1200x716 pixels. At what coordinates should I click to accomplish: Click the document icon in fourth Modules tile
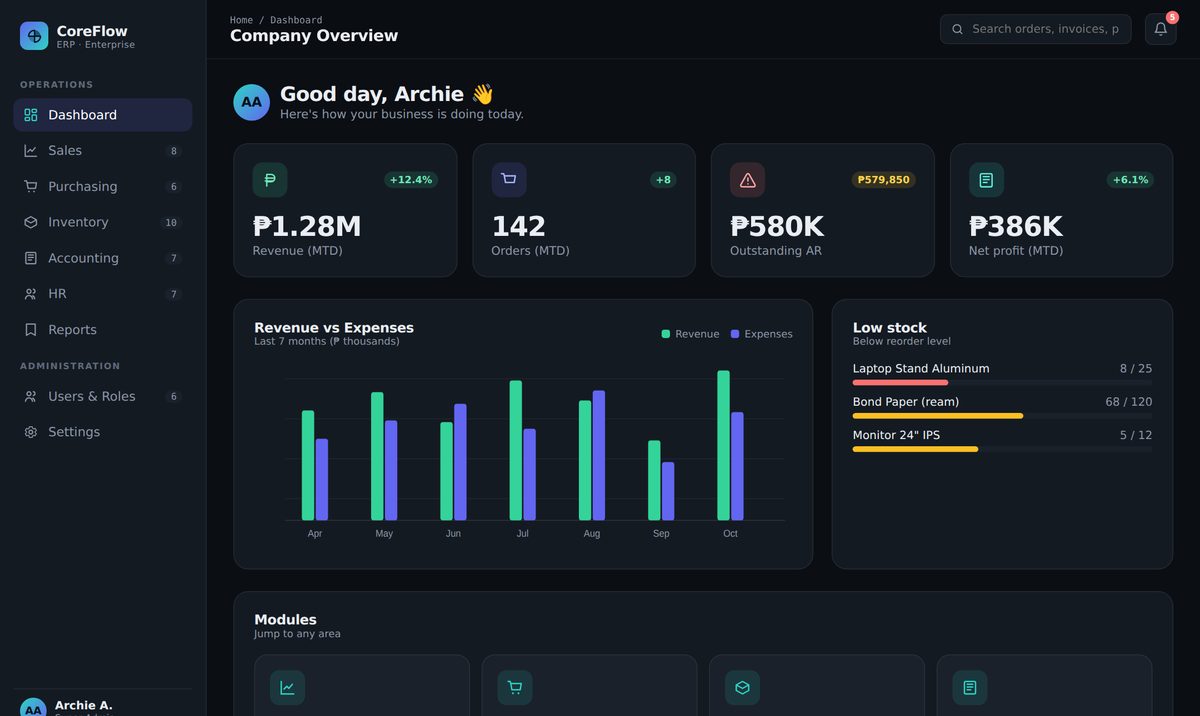click(970, 688)
